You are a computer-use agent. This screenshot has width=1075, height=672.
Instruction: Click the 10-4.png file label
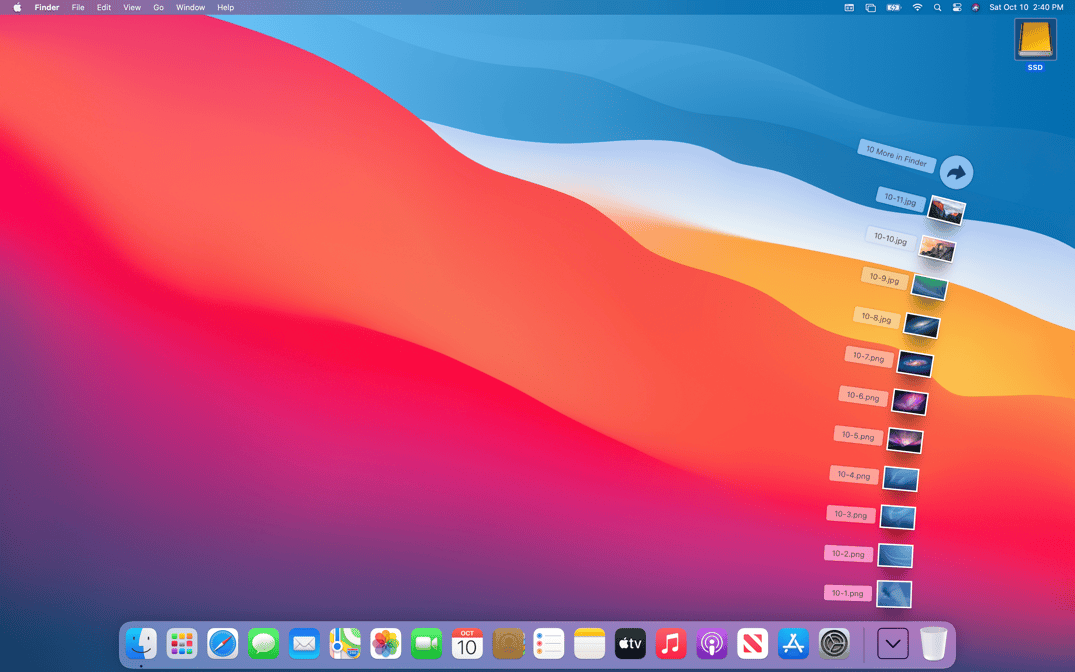pos(854,475)
